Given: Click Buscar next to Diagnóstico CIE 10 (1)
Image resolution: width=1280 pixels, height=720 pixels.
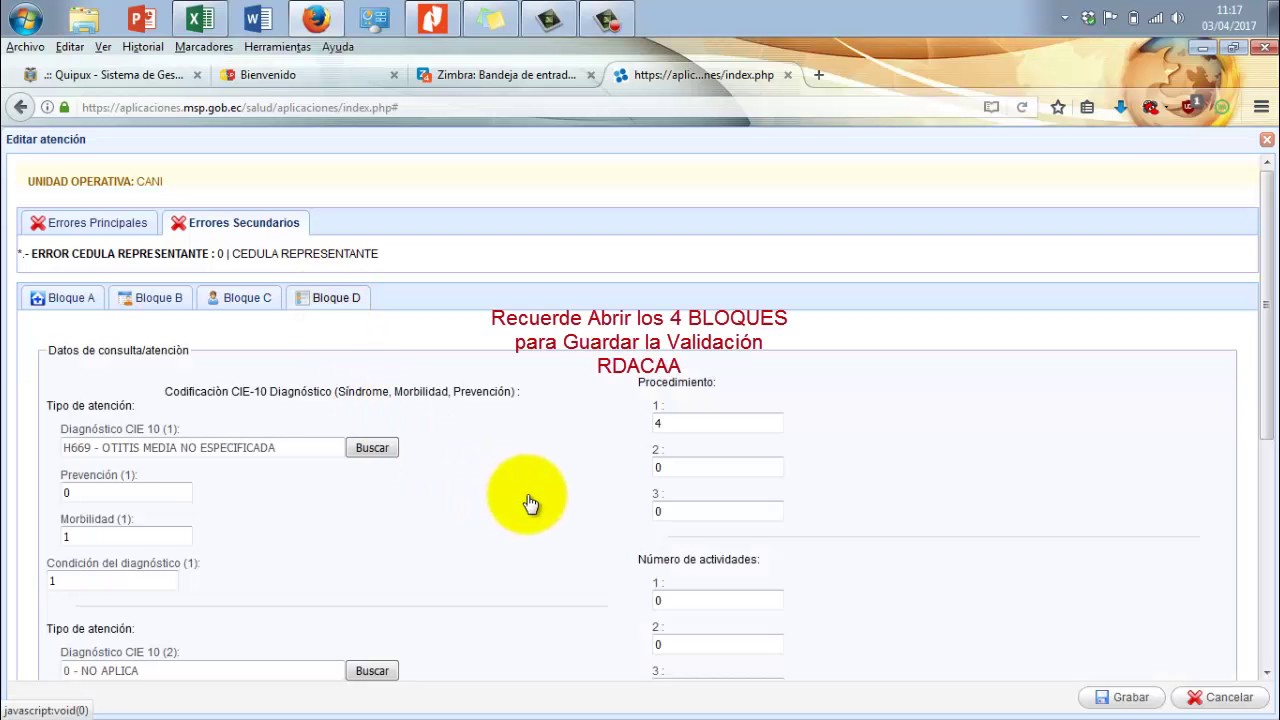Looking at the screenshot, I should pyautogui.click(x=372, y=448).
